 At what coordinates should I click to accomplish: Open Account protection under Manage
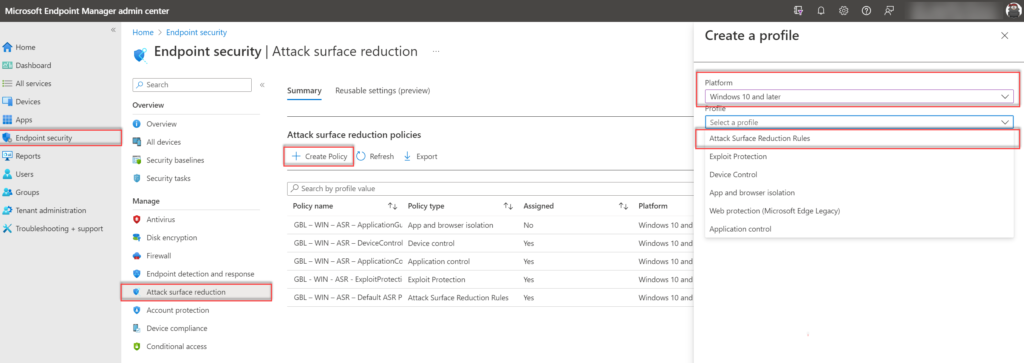[x=178, y=310]
